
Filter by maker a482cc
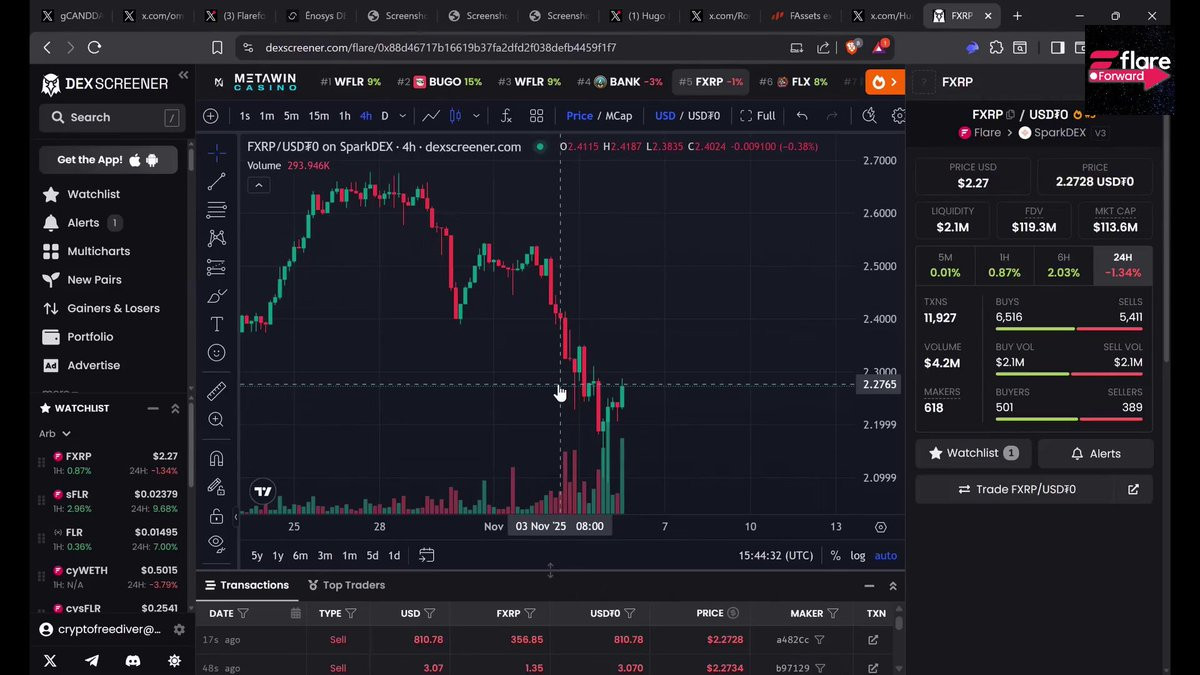coord(819,640)
